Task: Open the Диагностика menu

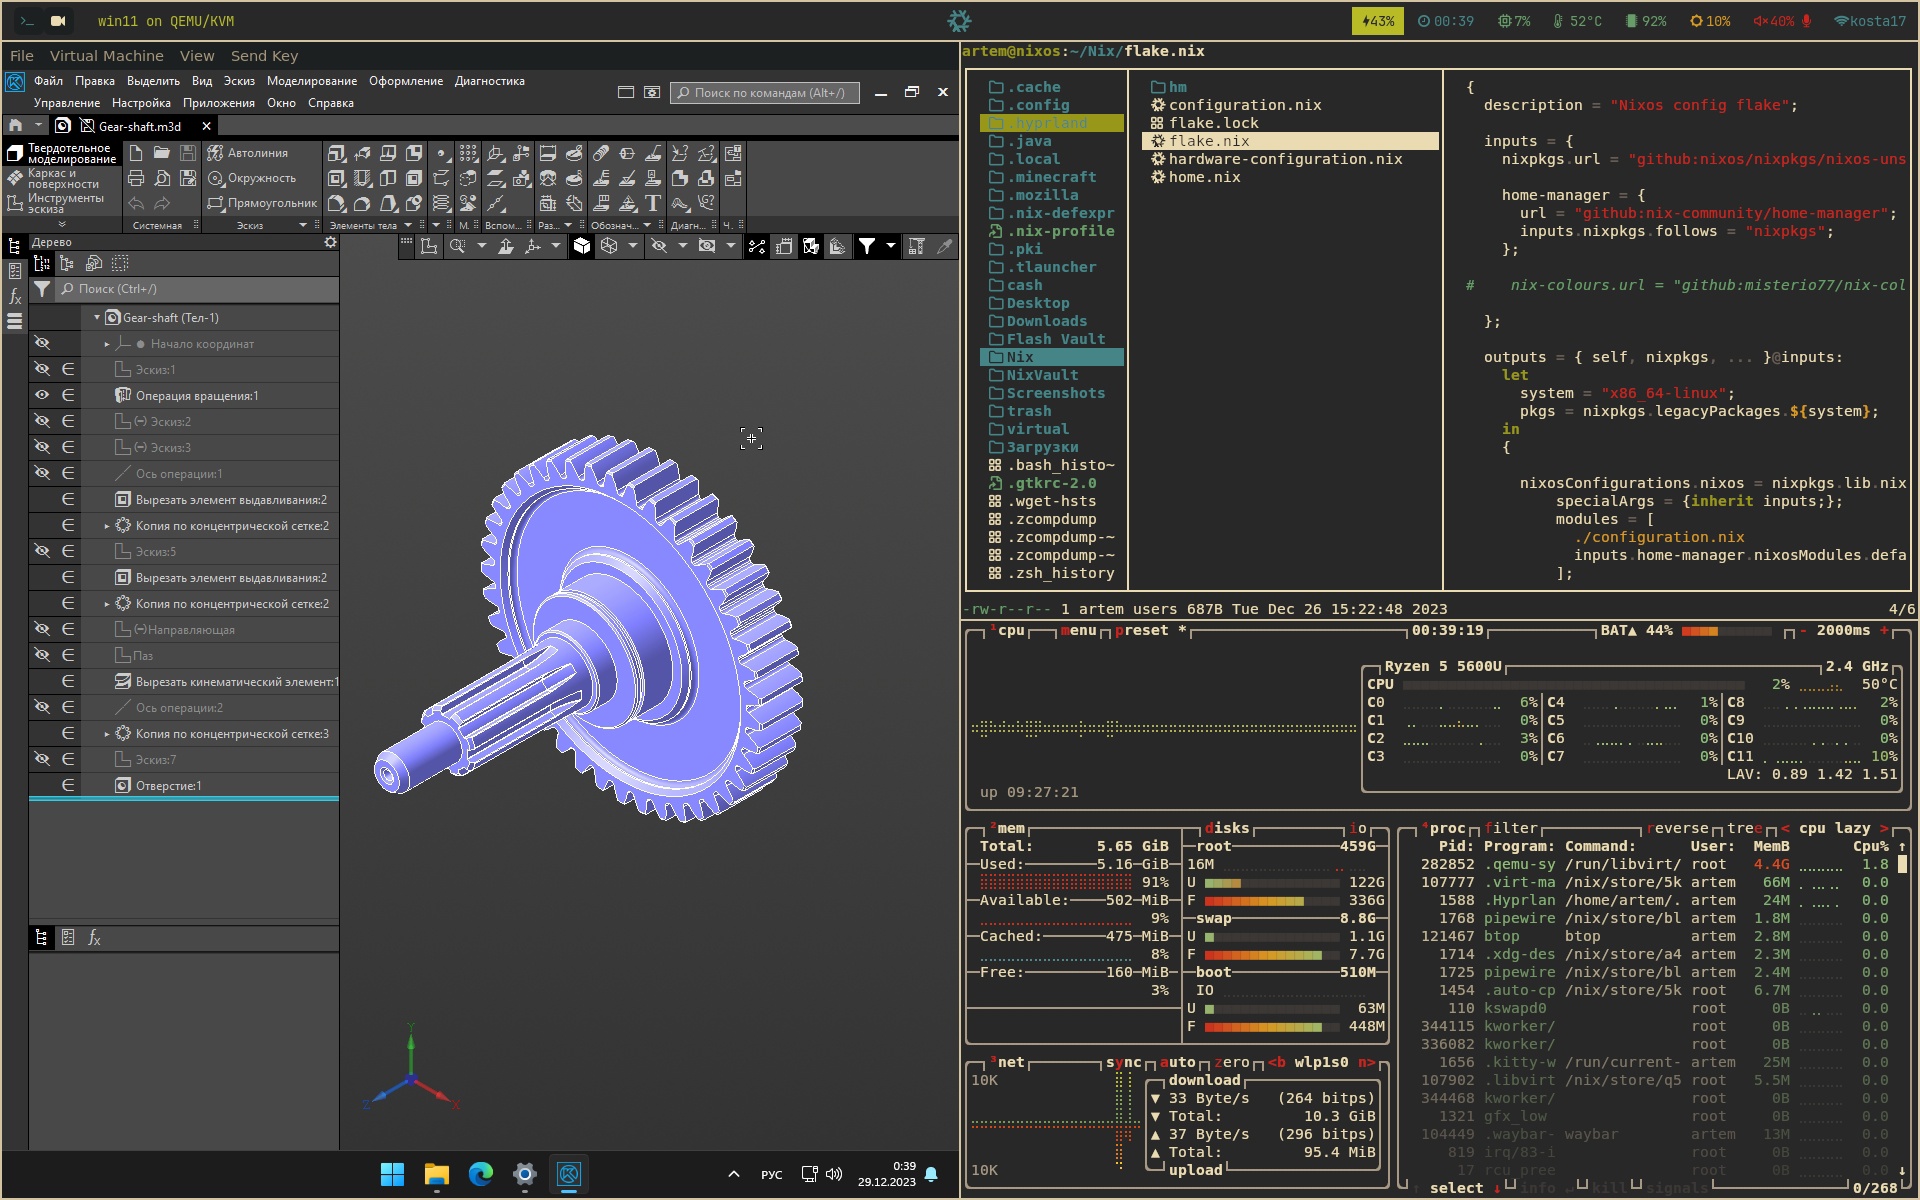Action: click(490, 81)
